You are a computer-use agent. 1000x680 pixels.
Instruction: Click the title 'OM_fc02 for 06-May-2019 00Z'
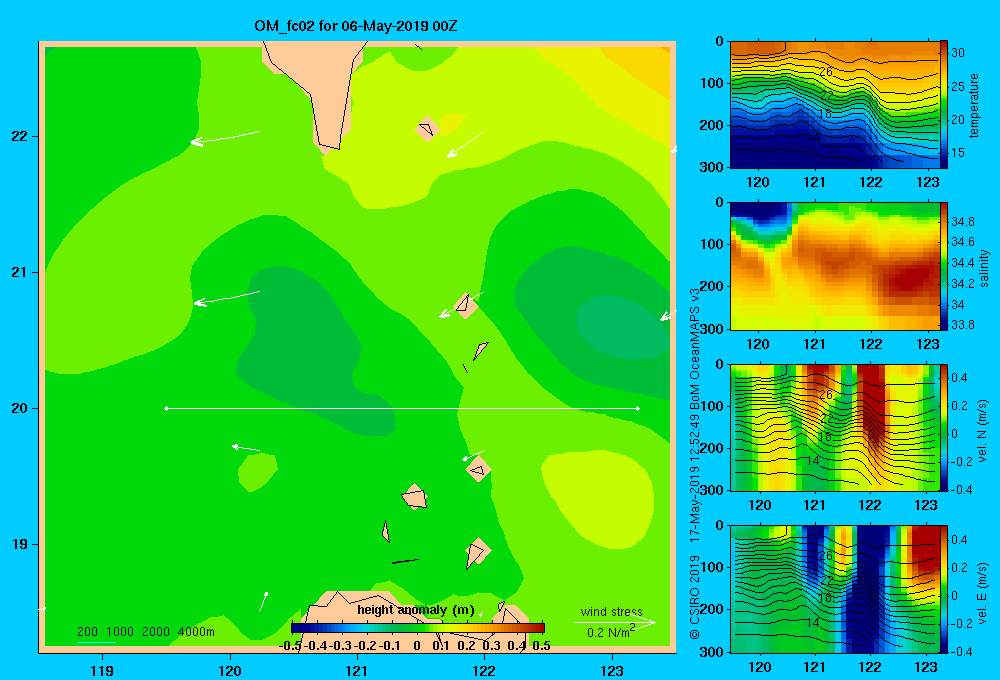355,26
